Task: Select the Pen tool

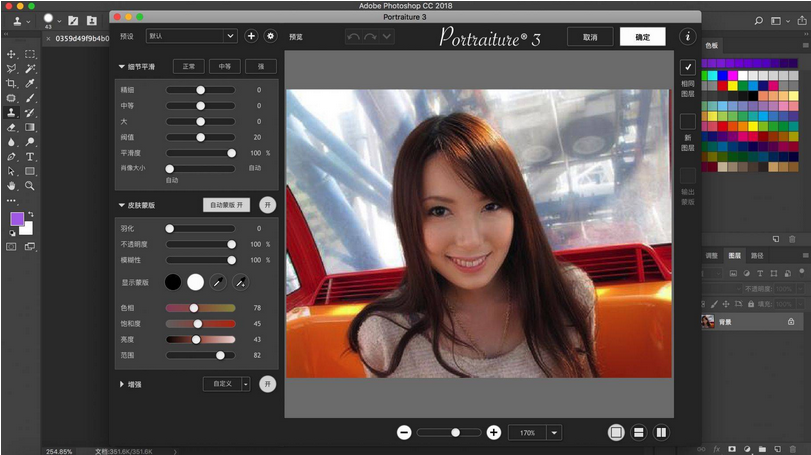Action: pyautogui.click(x=11, y=157)
